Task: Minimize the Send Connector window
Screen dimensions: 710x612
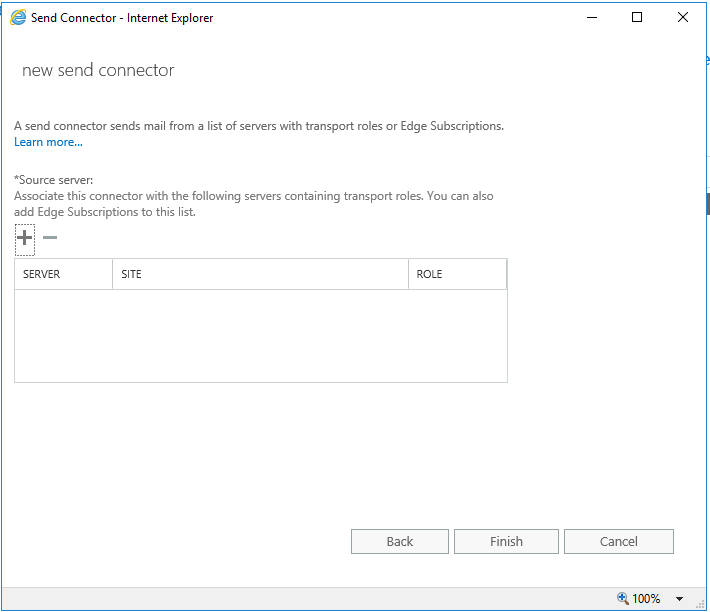Action: 592,18
